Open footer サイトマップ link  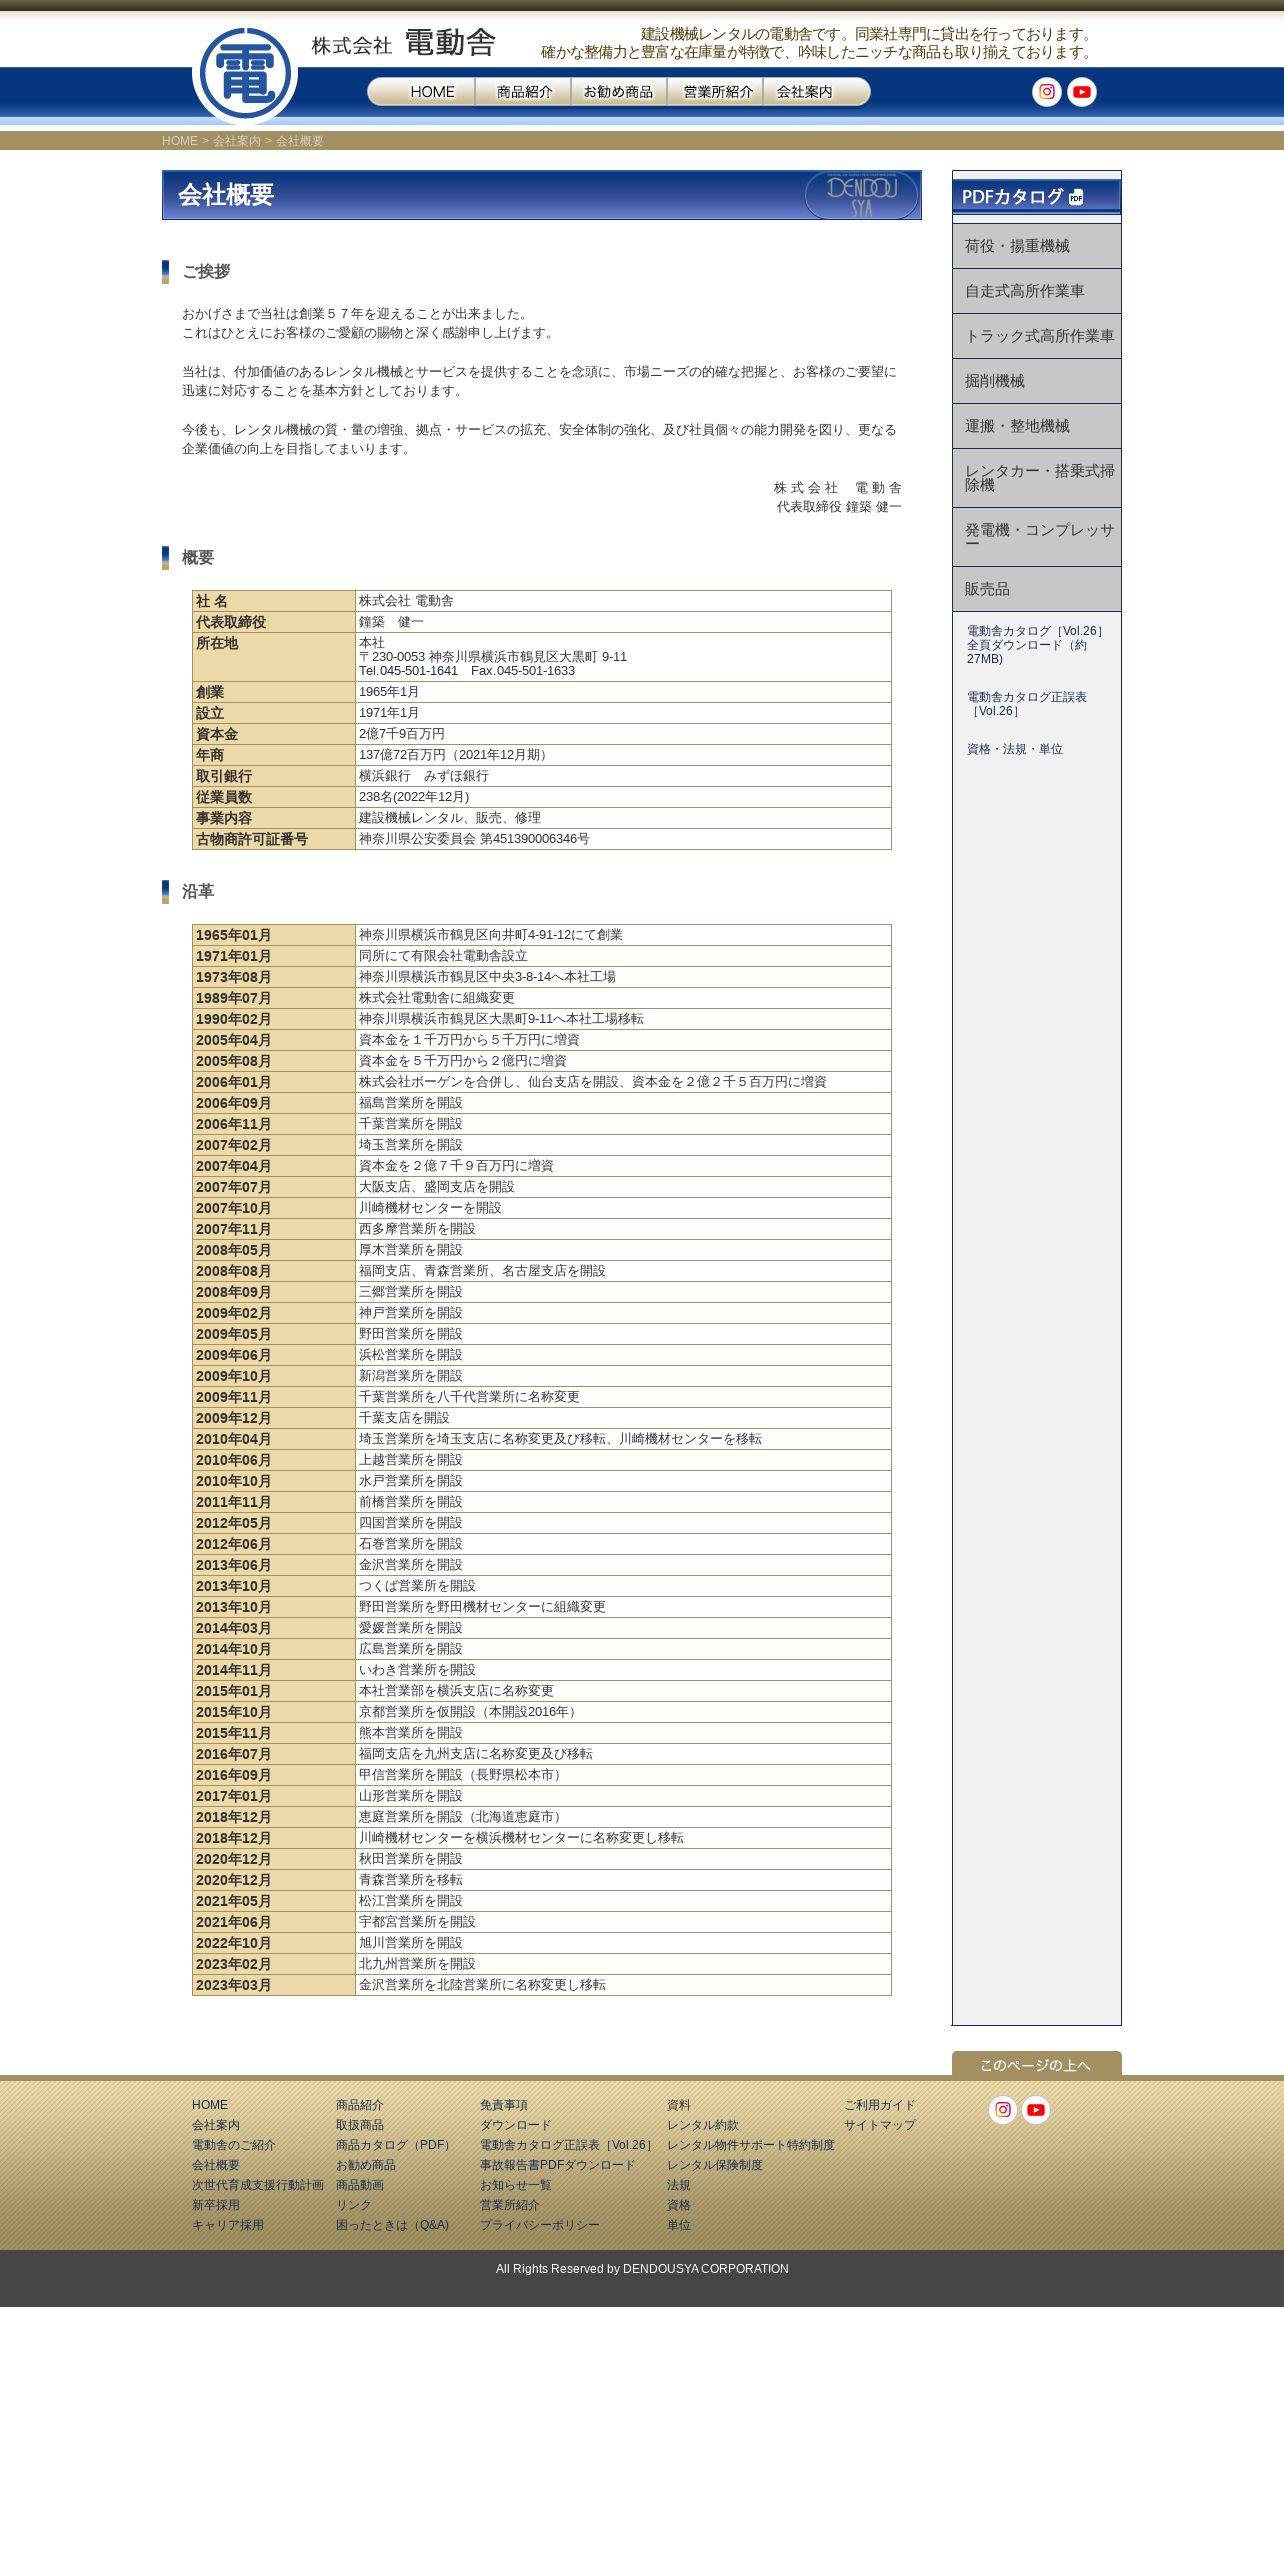point(880,2125)
